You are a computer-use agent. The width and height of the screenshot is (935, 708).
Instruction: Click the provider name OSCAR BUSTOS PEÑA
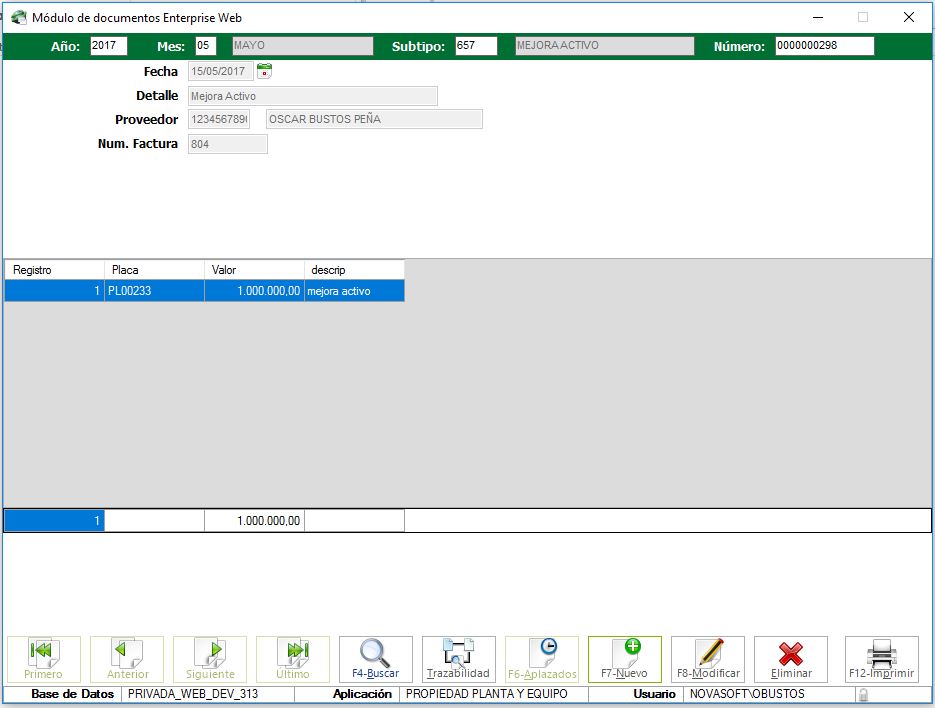tap(374, 119)
